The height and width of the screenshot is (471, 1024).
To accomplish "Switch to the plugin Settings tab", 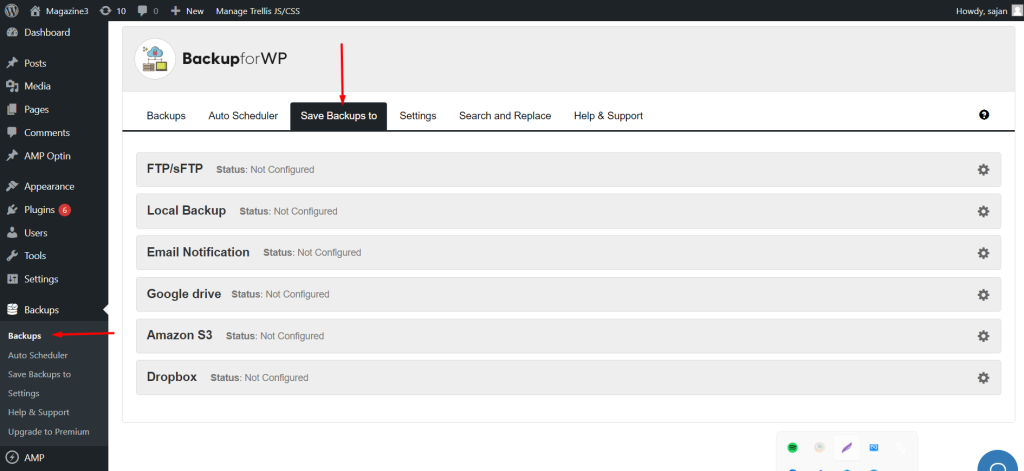I will click(418, 116).
